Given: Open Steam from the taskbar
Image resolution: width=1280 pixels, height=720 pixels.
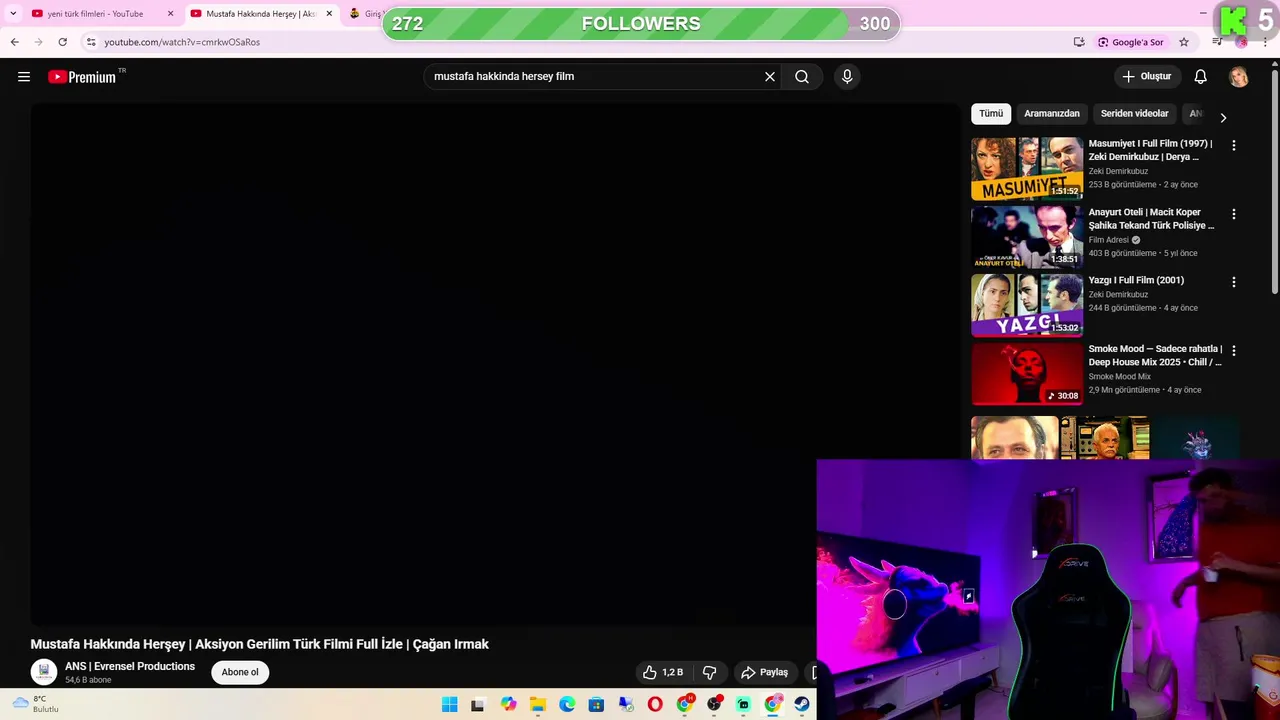Looking at the screenshot, I should pos(802,704).
